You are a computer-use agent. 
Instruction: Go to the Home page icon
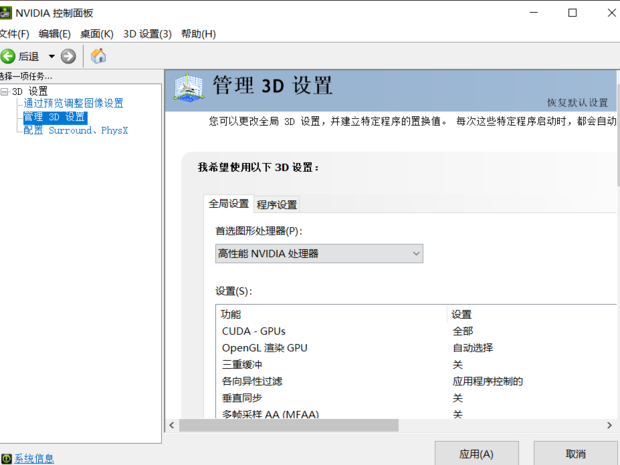tap(98, 56)
